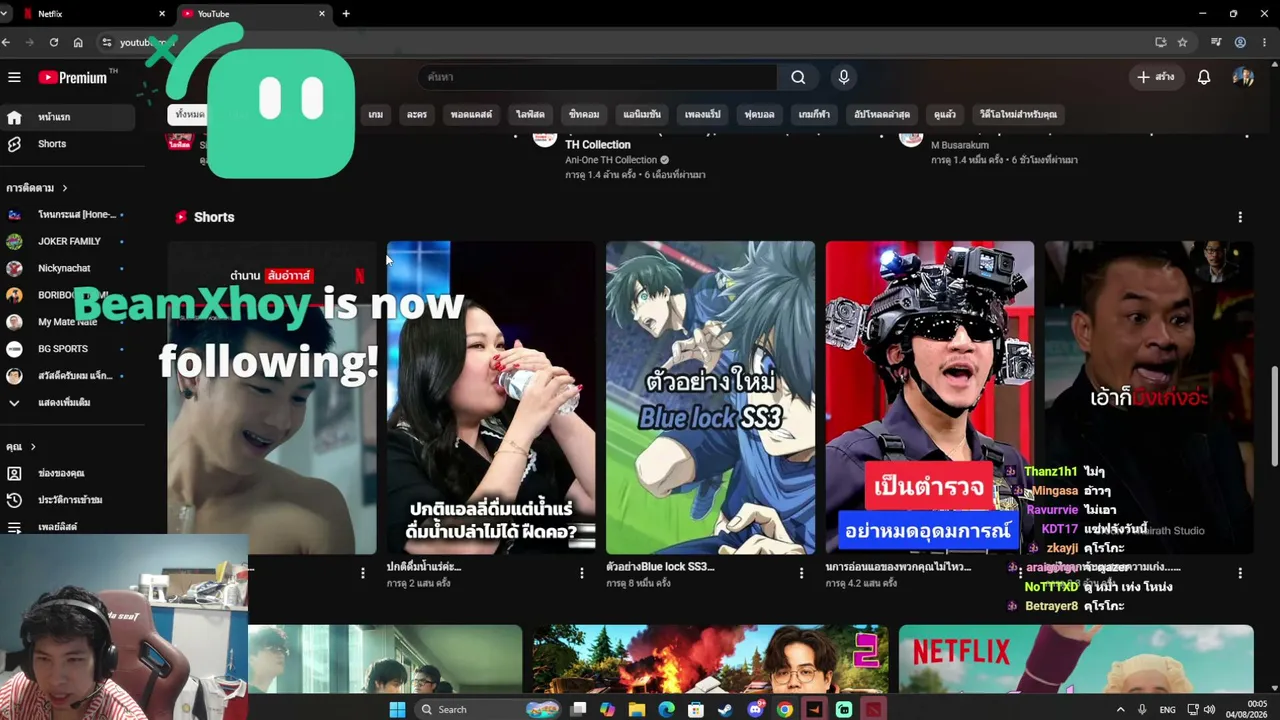Launch Microsoft Edge from the taskbar

tap(667, 709)
